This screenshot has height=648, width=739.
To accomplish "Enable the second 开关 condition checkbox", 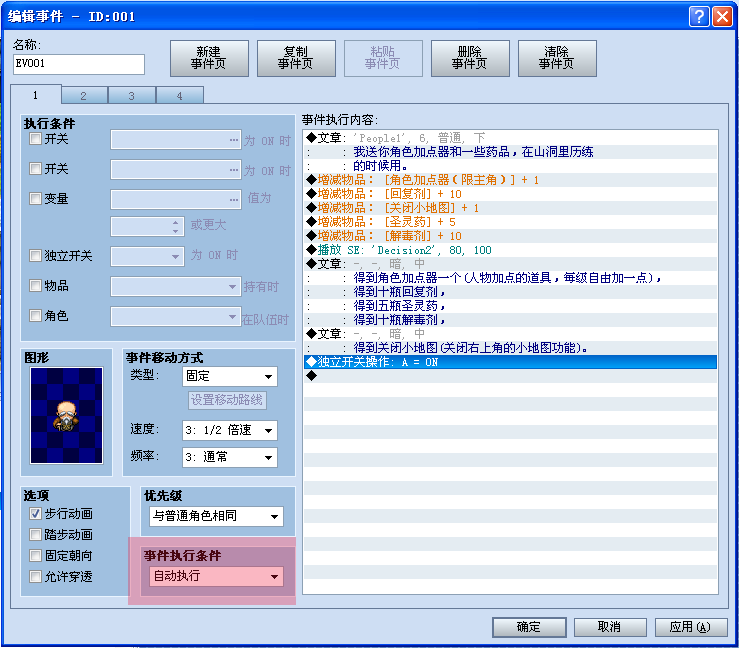I will coord(35,169).
